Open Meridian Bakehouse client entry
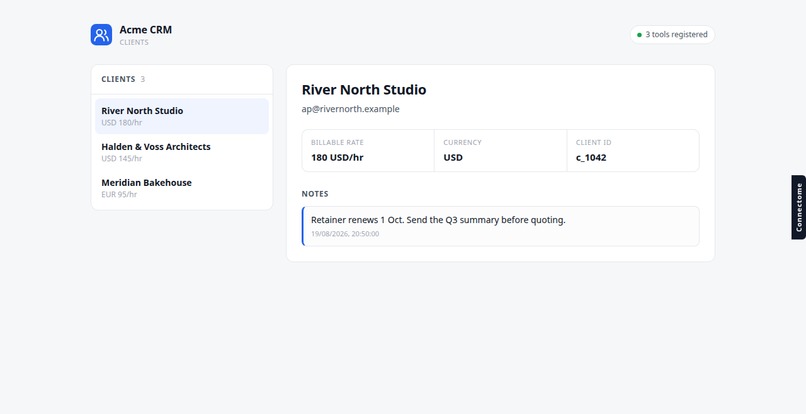The height and width of the screenshot is (414, 806). pyautogui.click(x=182, y=188)
